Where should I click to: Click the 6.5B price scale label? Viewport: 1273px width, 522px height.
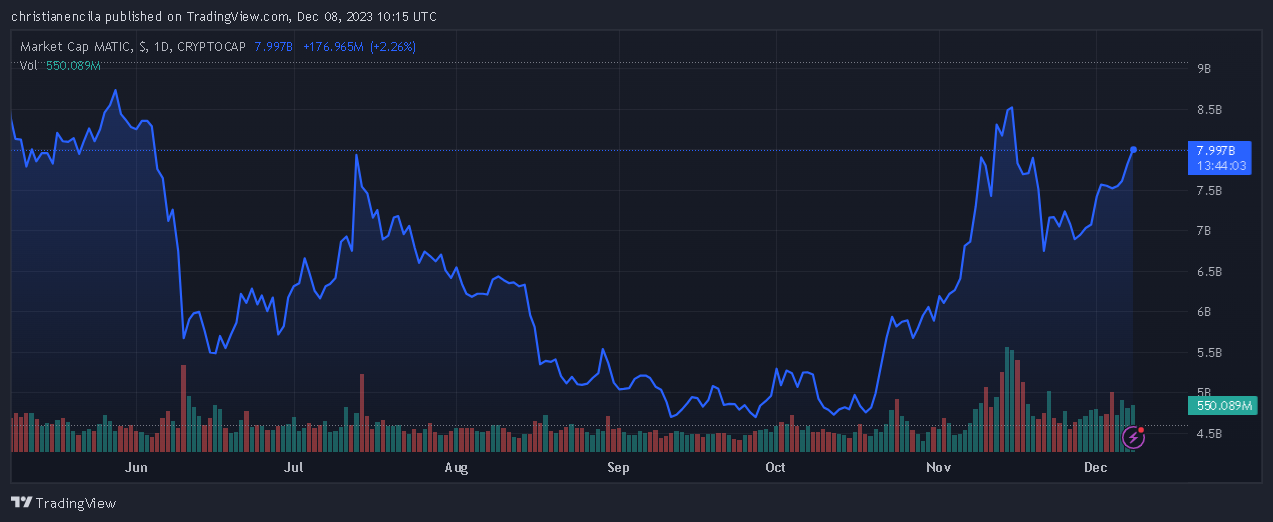click(1209, 272)
